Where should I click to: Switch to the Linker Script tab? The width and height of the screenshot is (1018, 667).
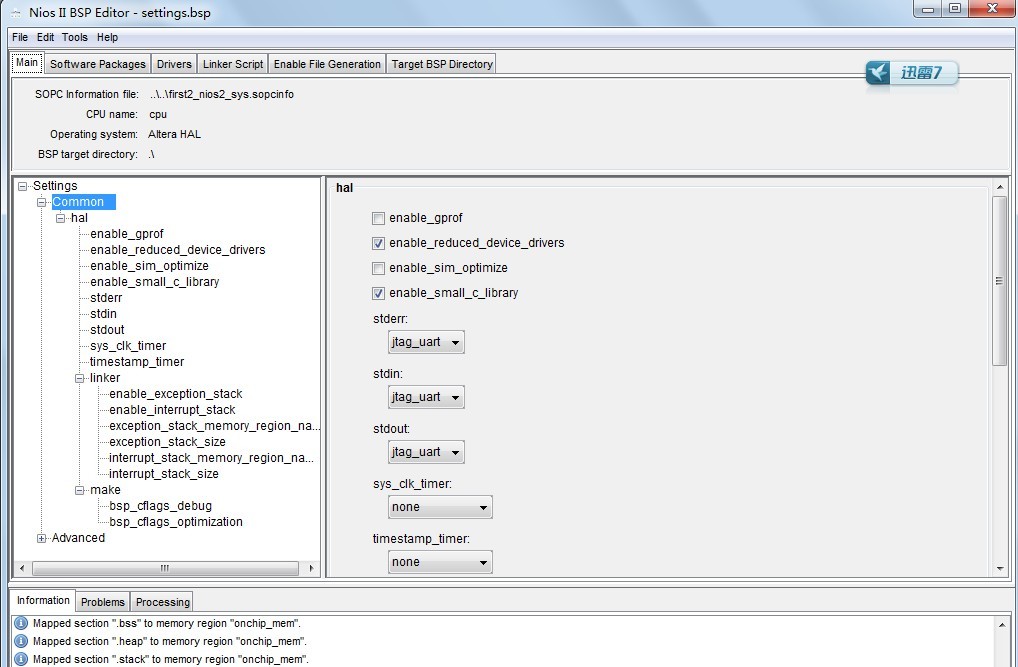[232, 63]
